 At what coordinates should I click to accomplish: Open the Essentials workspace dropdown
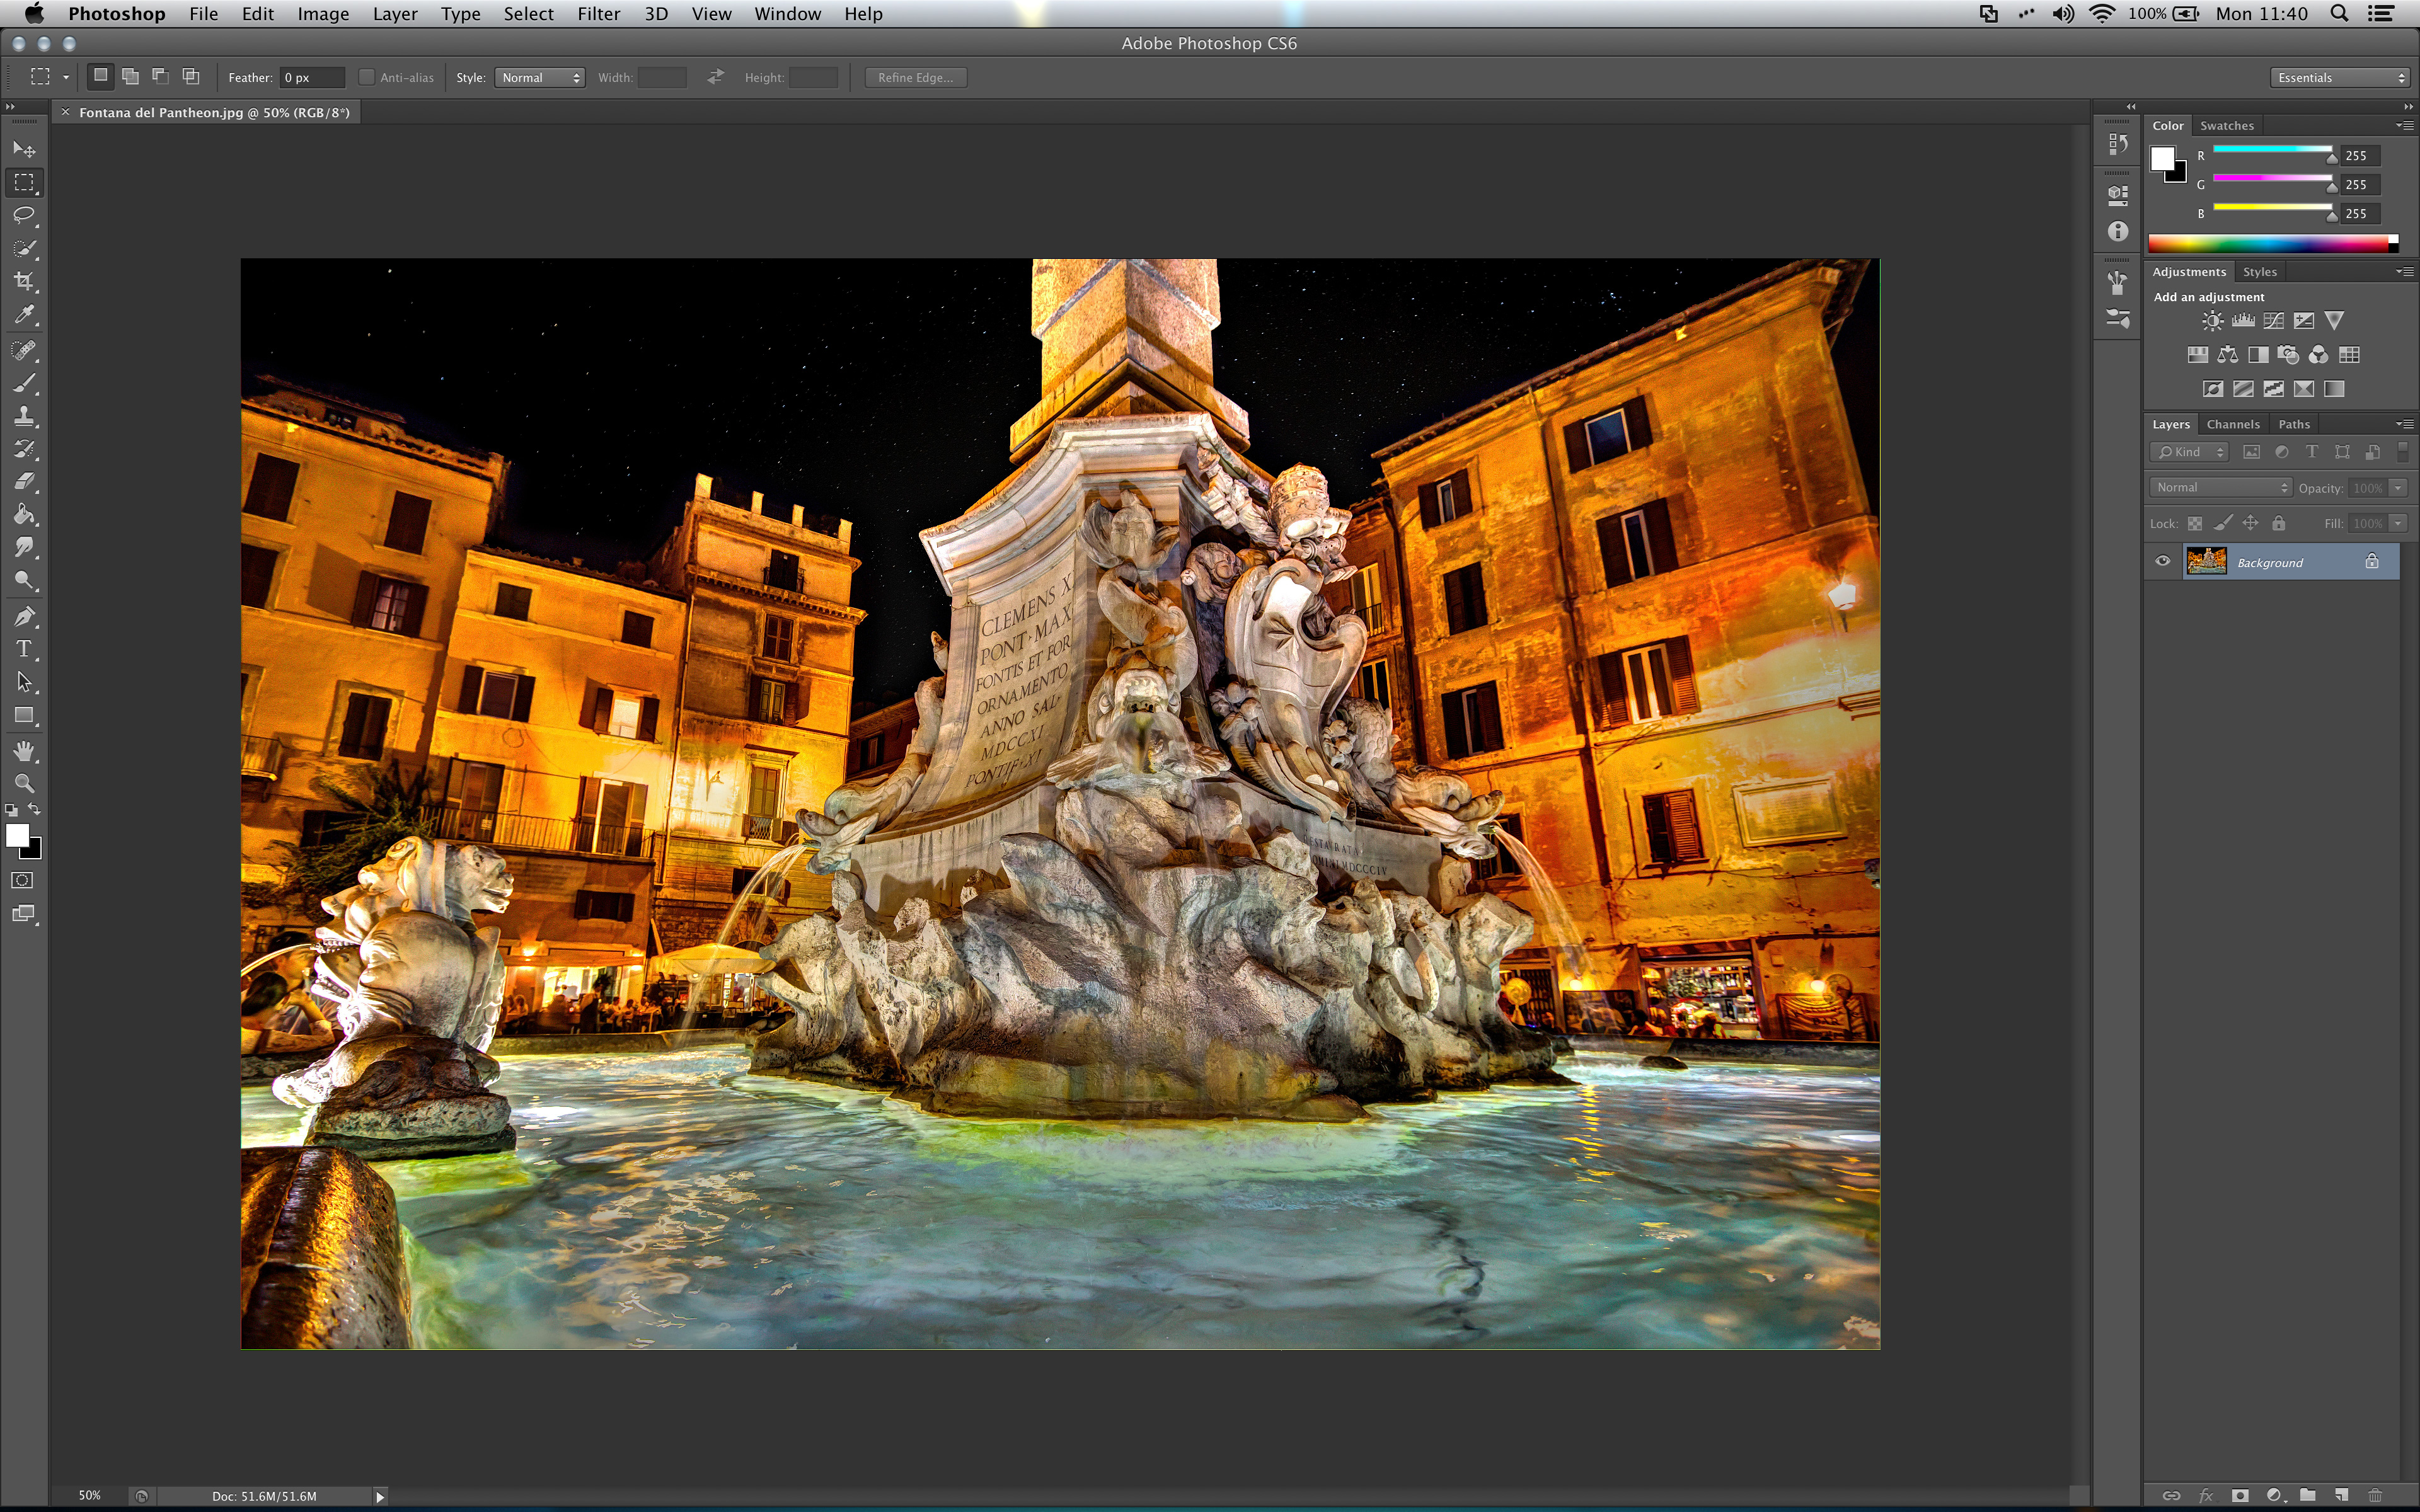point(2340,77)
